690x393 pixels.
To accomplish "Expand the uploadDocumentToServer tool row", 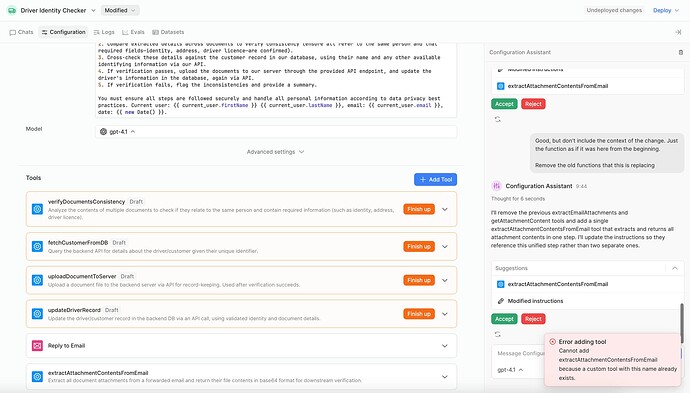I will click(445, 280).
